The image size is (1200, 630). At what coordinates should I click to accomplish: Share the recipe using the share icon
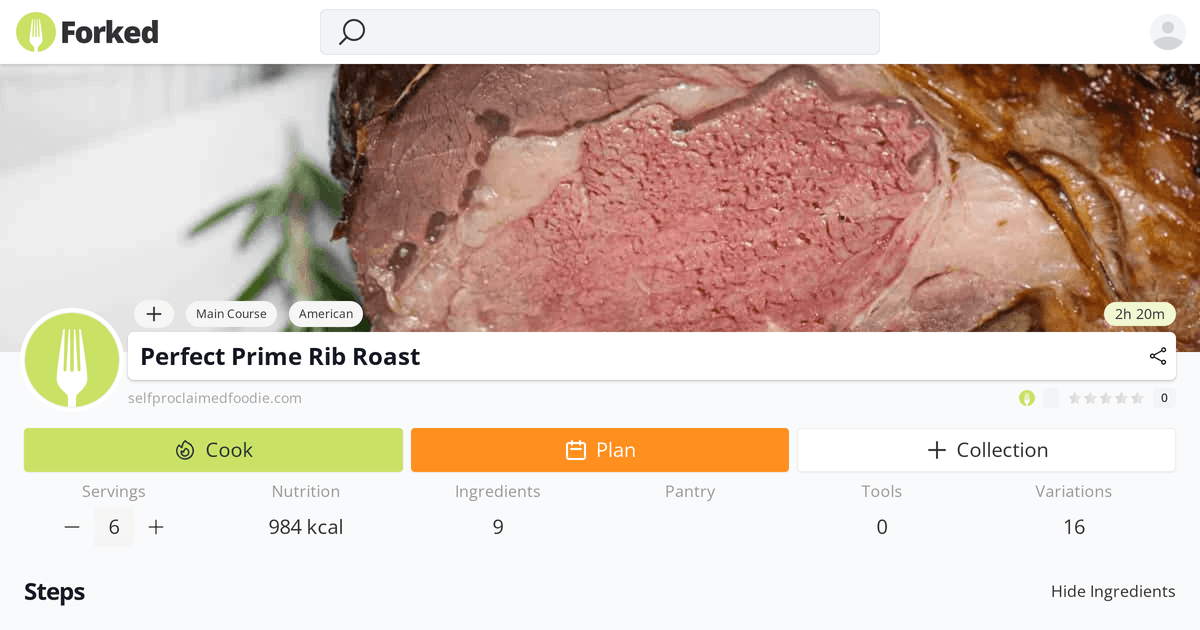[1157, 356]
